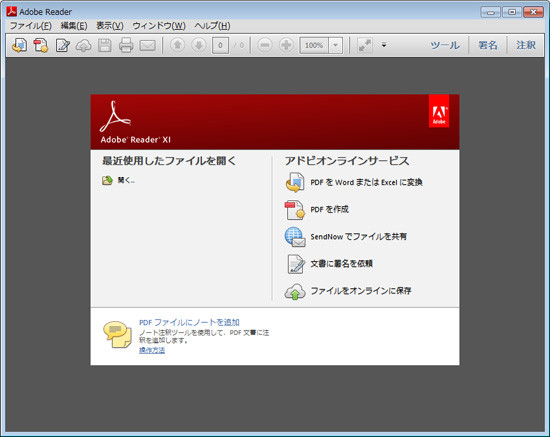Click the zoom out minus button
The width and height of the screenshot is (550, 437).
click(265, 45)
